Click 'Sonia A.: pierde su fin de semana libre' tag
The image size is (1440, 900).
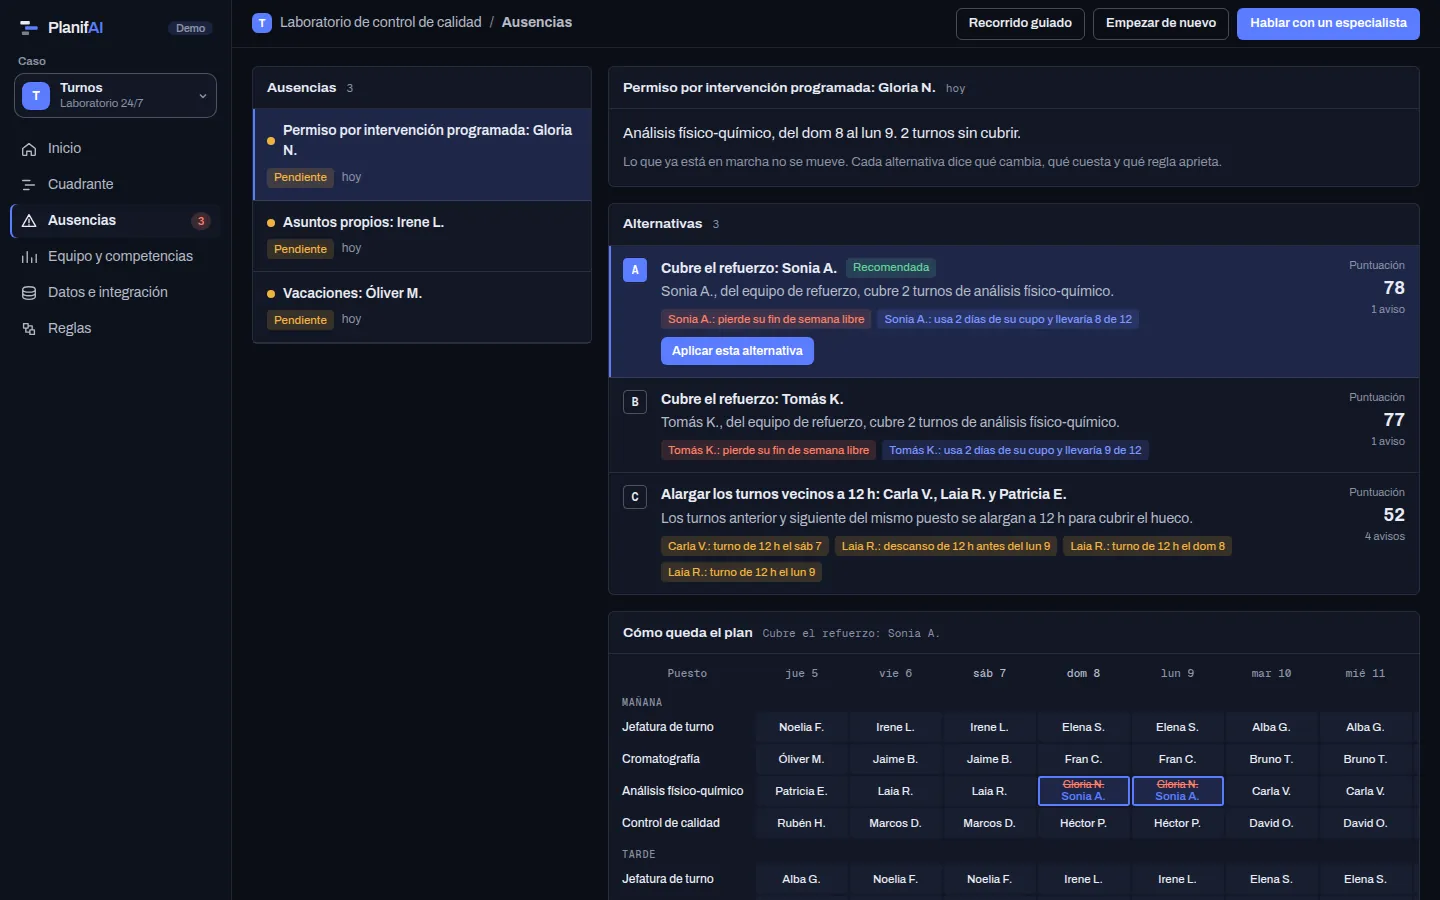766,319
